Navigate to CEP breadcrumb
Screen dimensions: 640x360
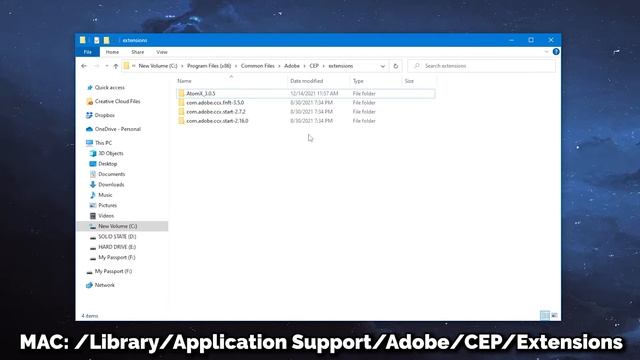[x=314, y=66]
